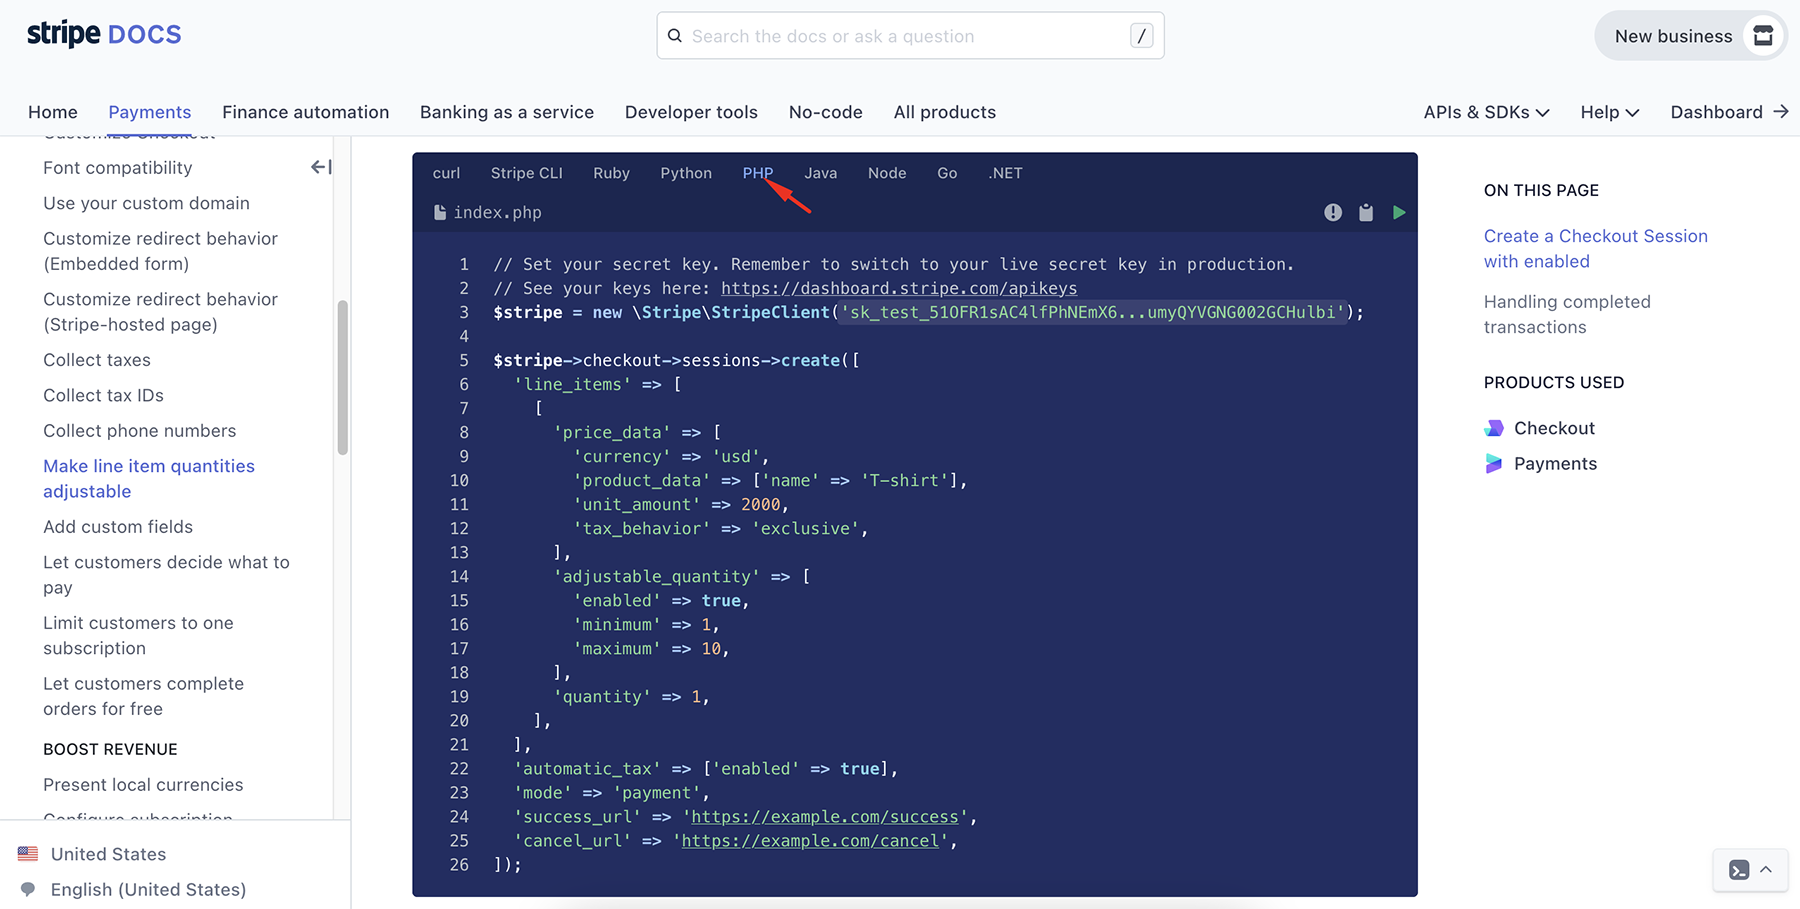Click the Payments product icon

tap(1494, 464)
